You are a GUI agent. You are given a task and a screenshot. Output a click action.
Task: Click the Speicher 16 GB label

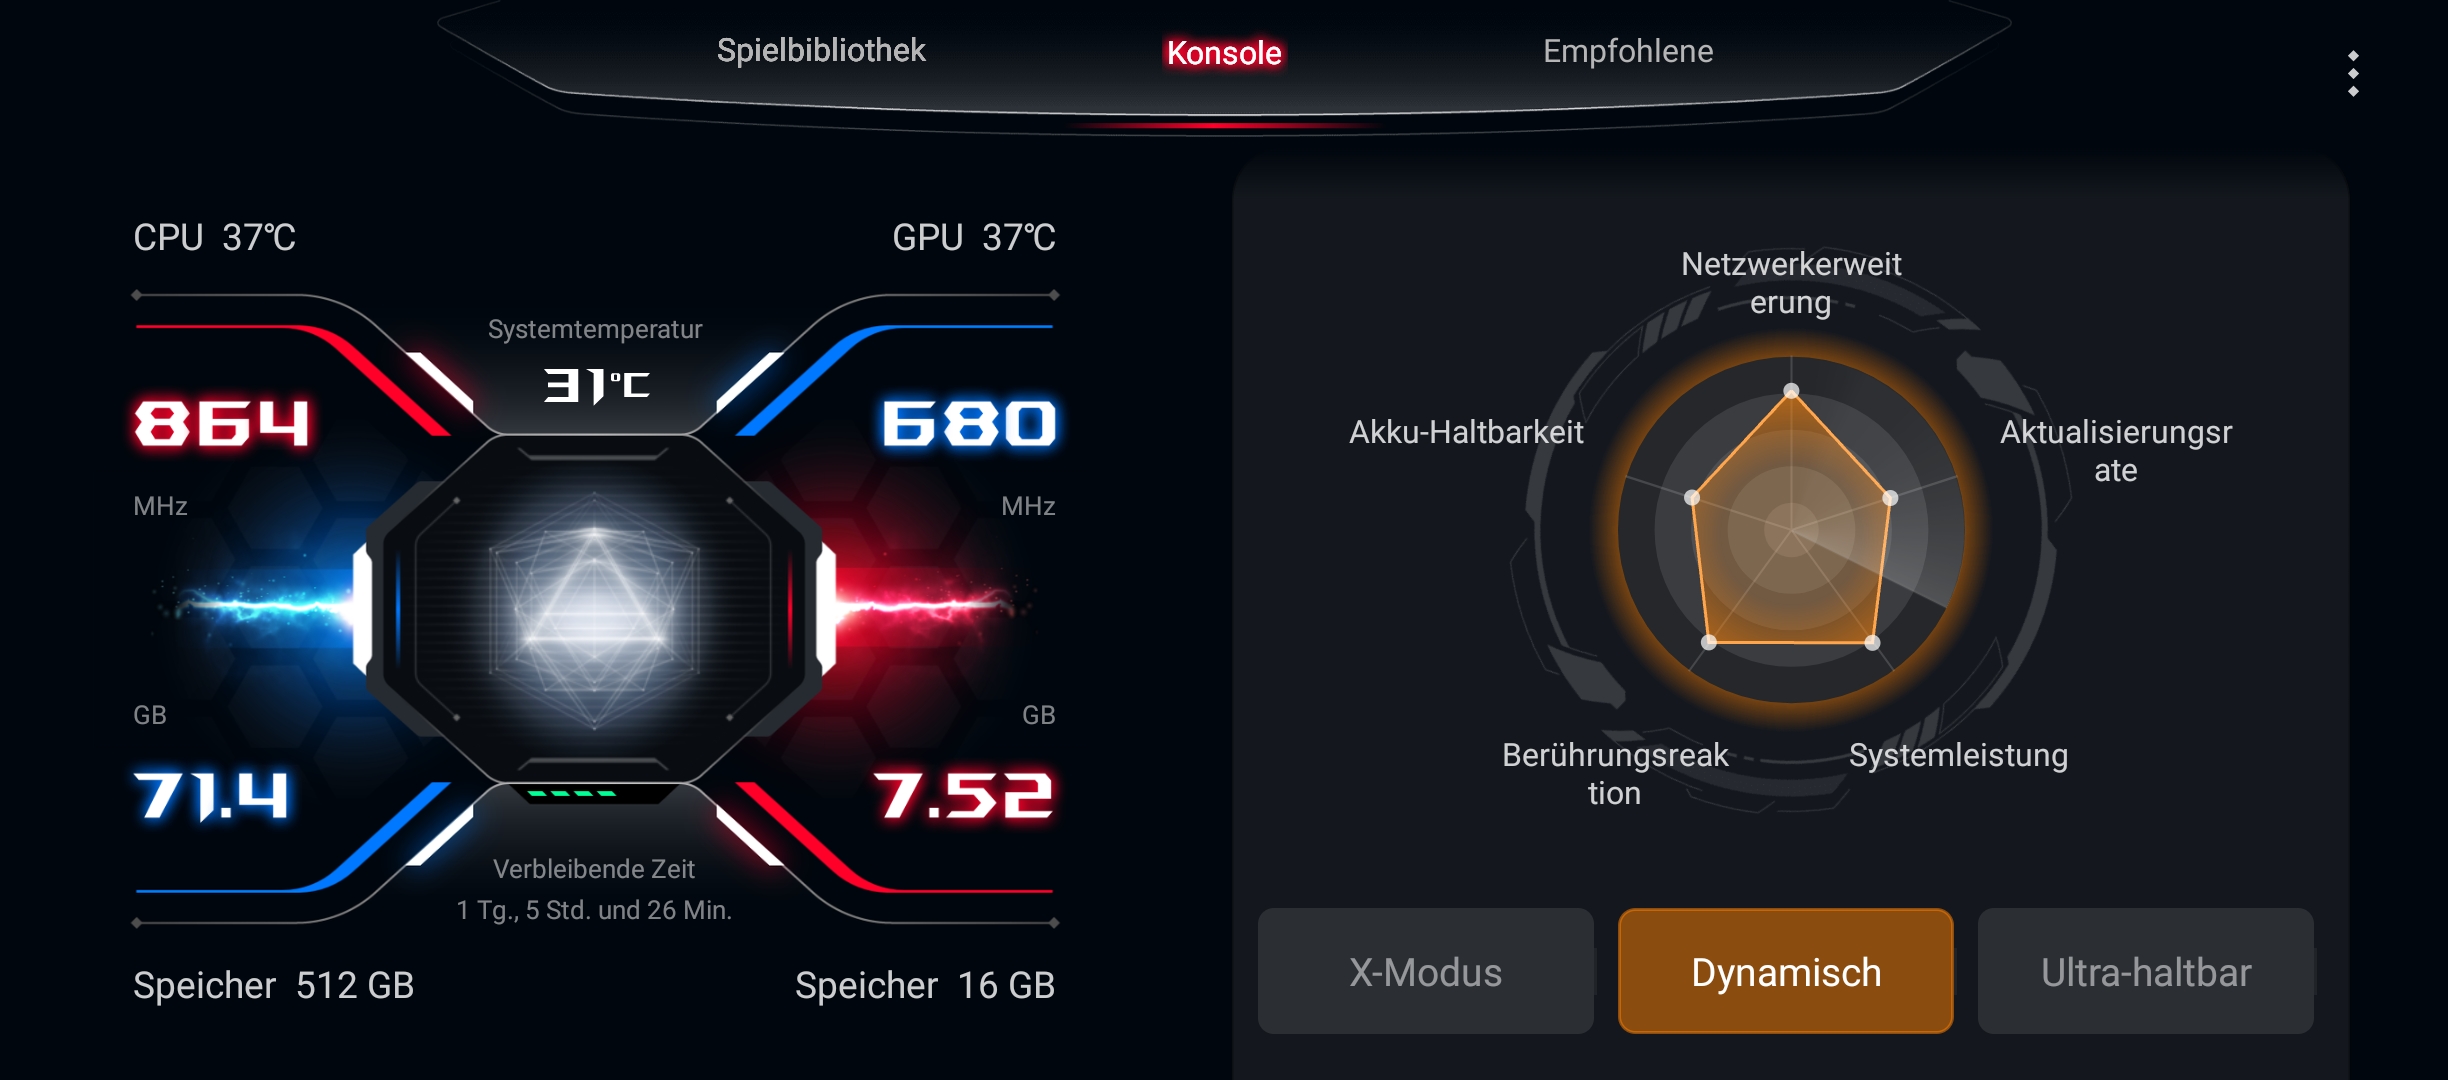(x=925, y=985)
